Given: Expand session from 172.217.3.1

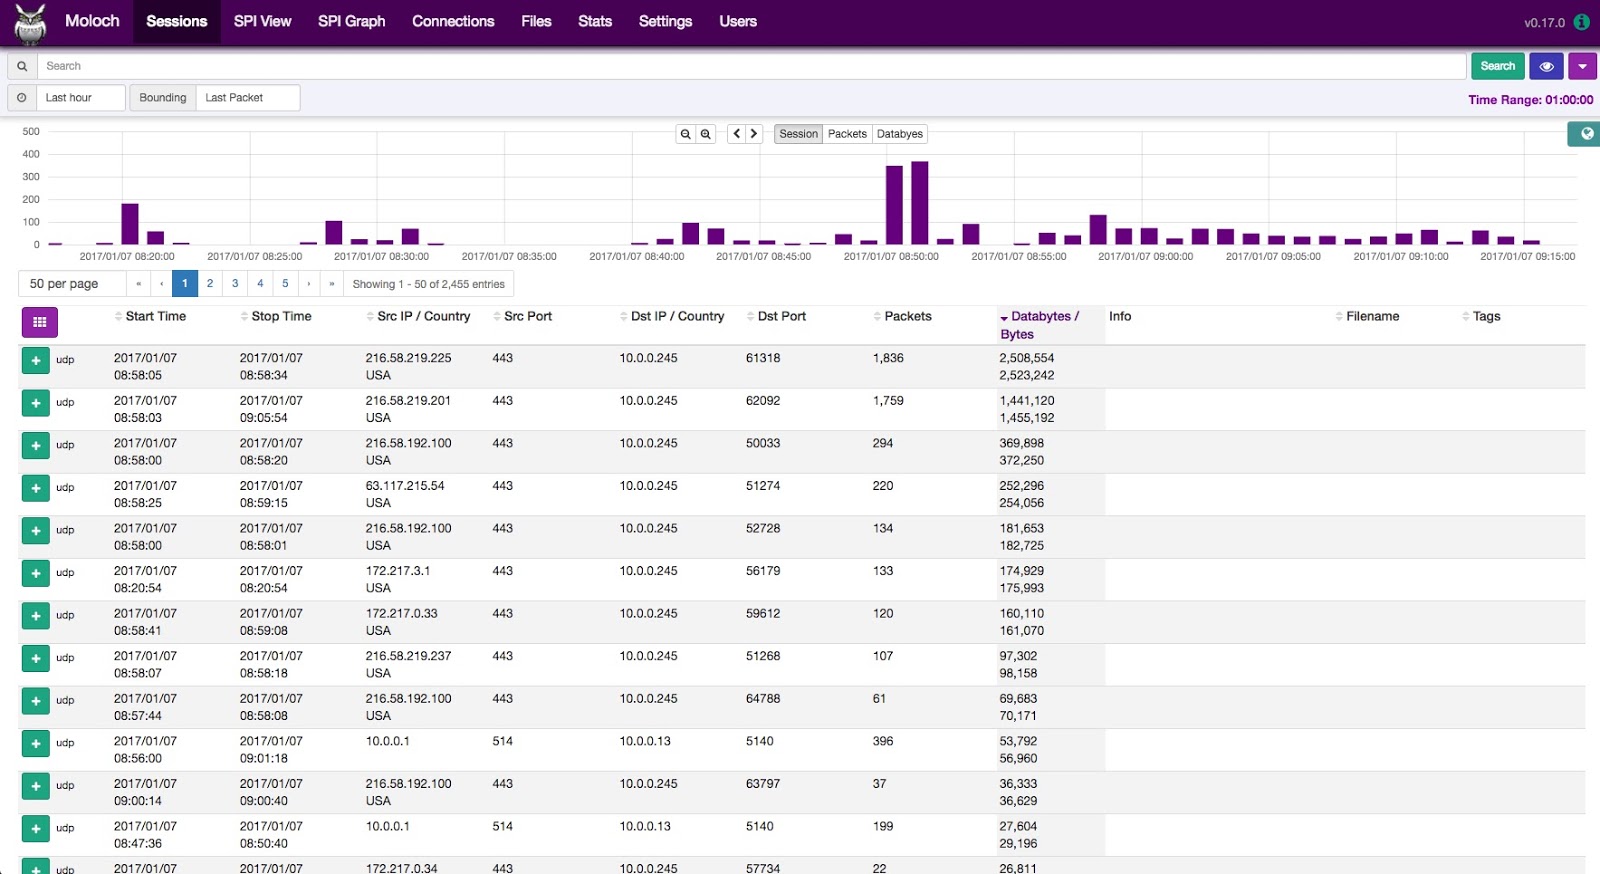Looking at the screenshot, I should [36, 574].
